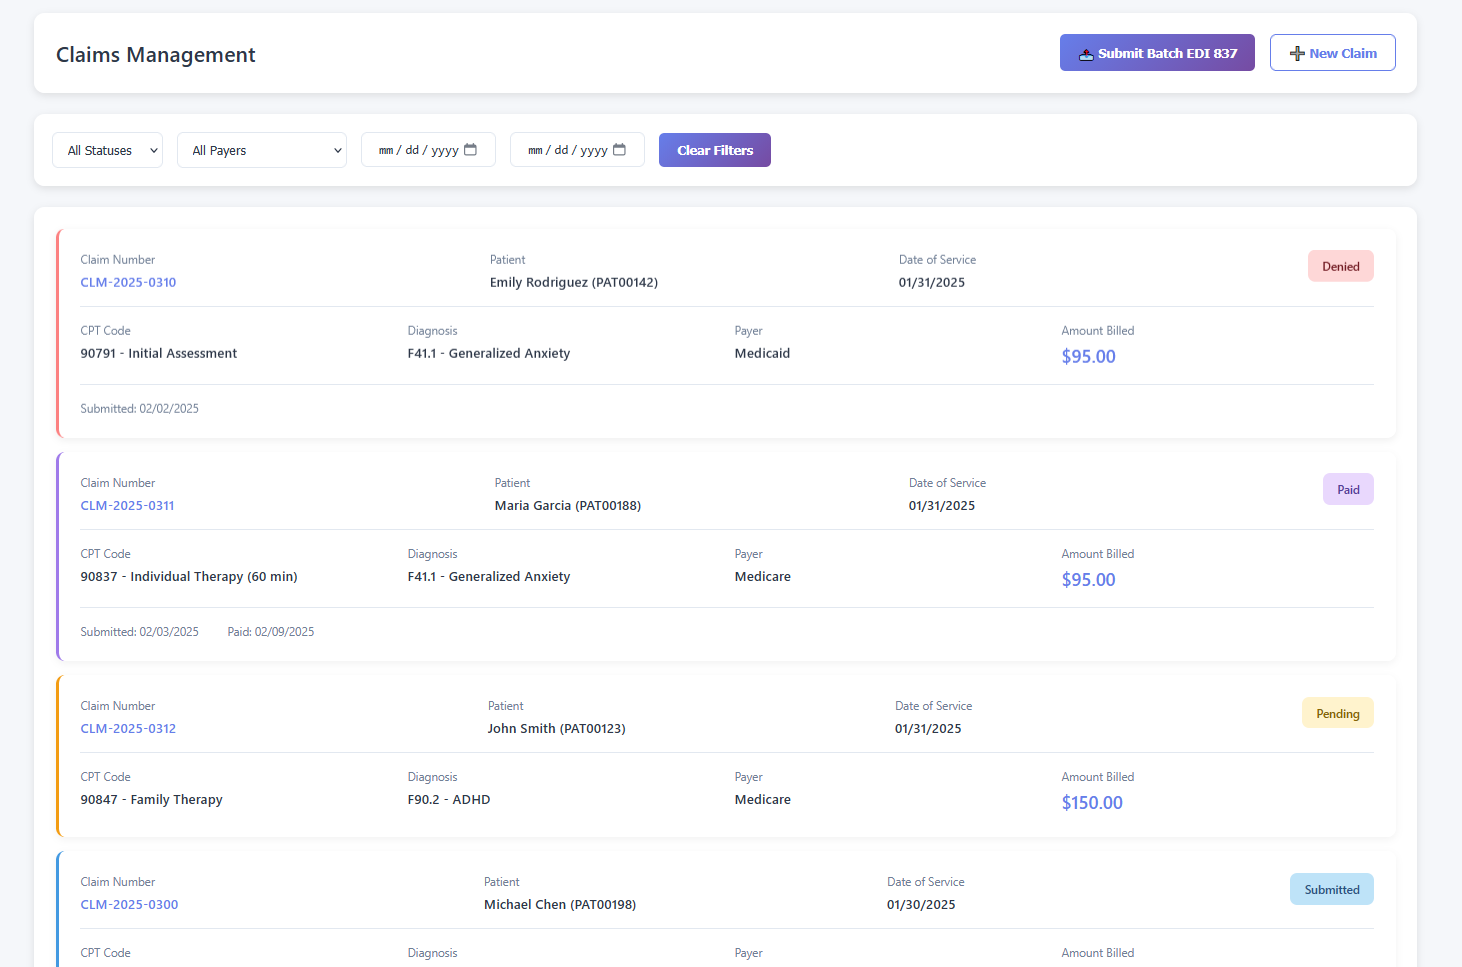Open claim CLM-2025-0300
Image resolution: width=1462 pixels, height=967 pixels.
pyautogui.click(x=129, y=905)
